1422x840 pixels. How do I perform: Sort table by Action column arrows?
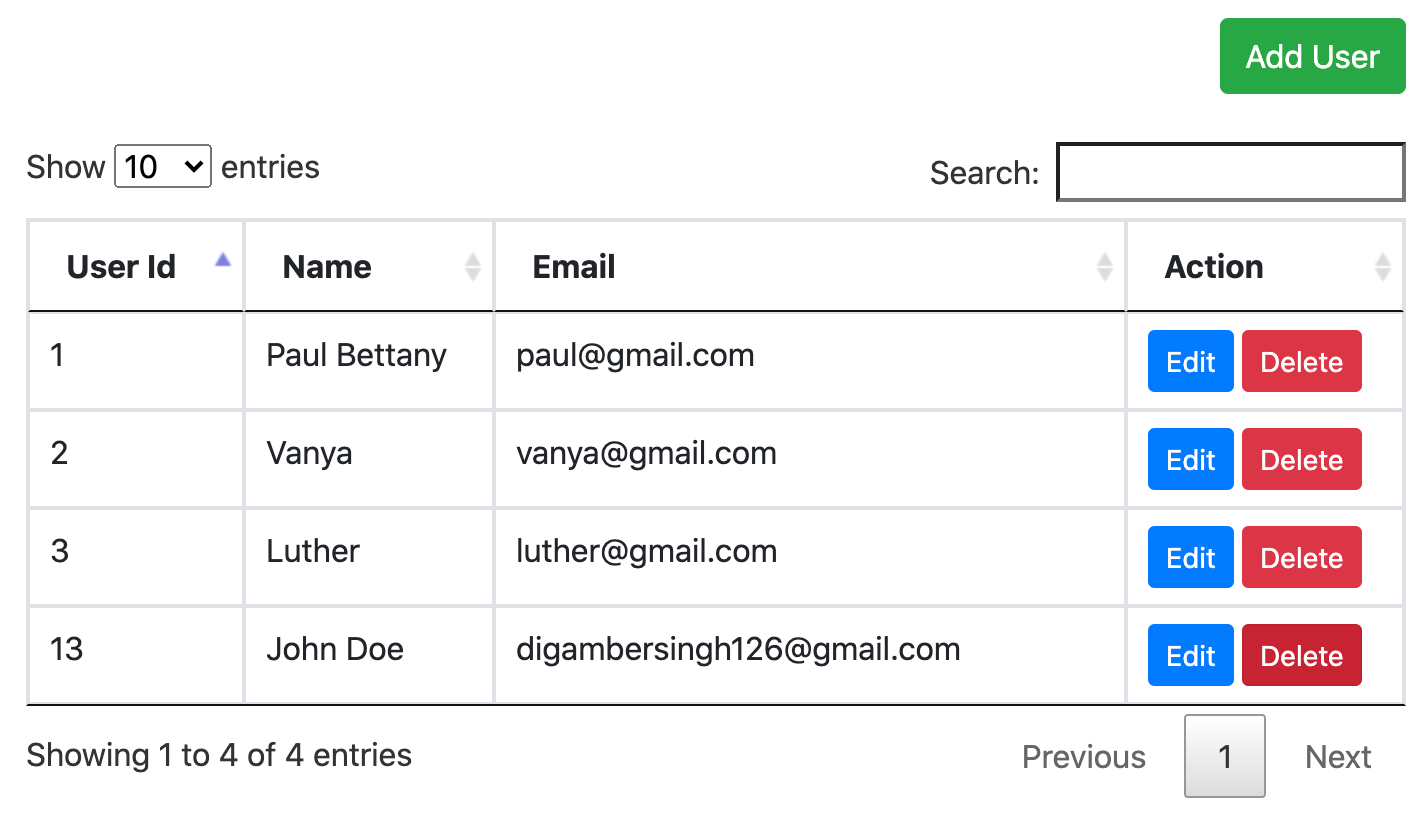point(1383,267)
